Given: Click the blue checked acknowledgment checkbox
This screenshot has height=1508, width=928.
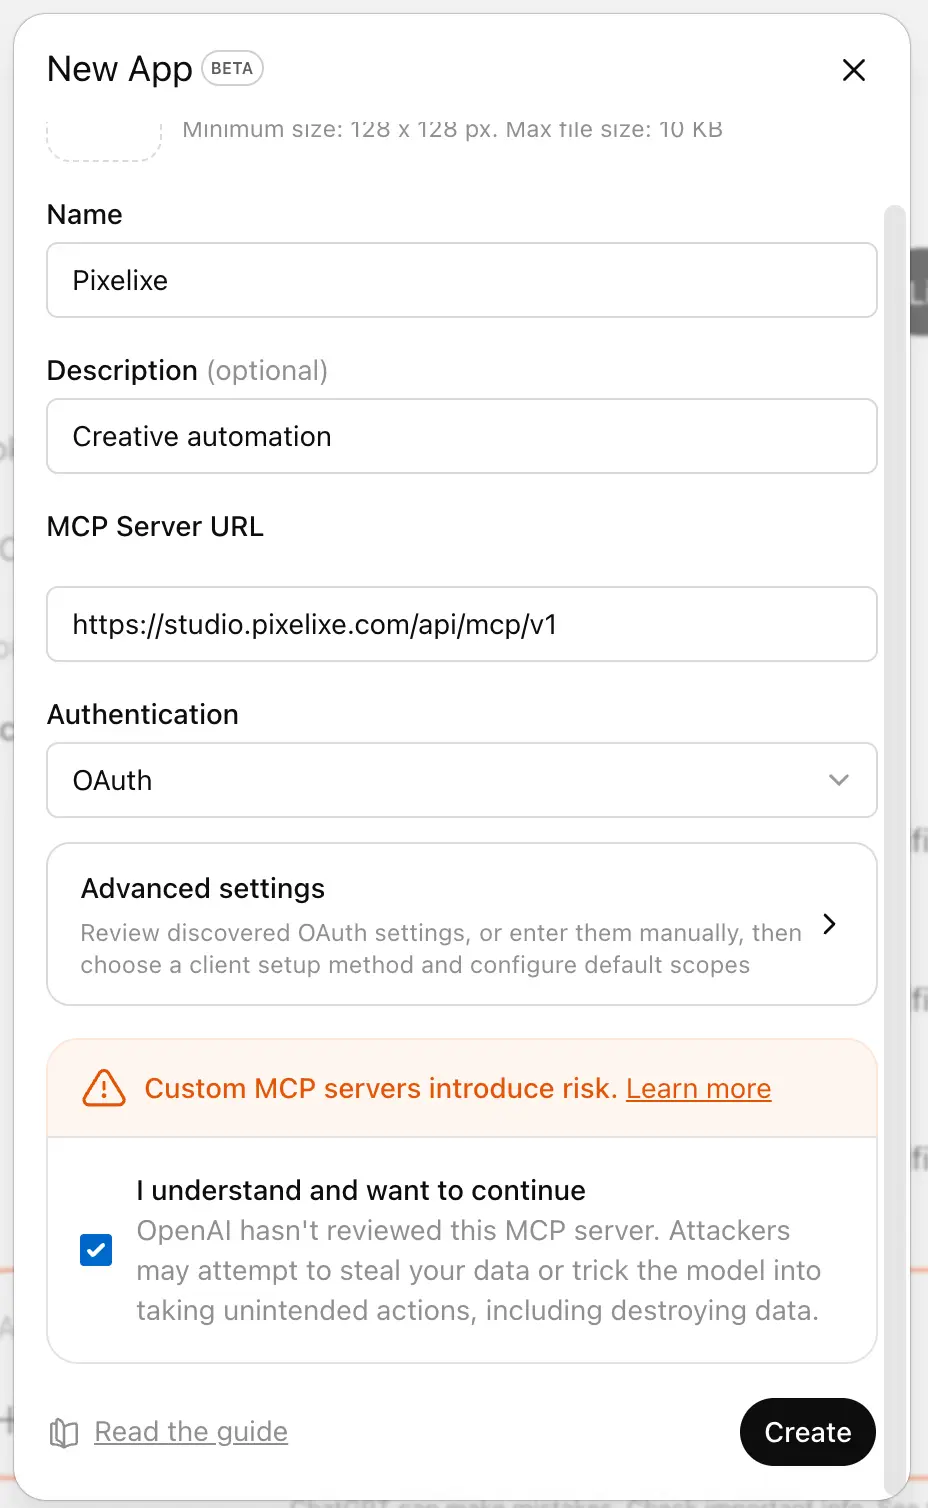Looking at the screenshot, I should (x=96, y=1250).
